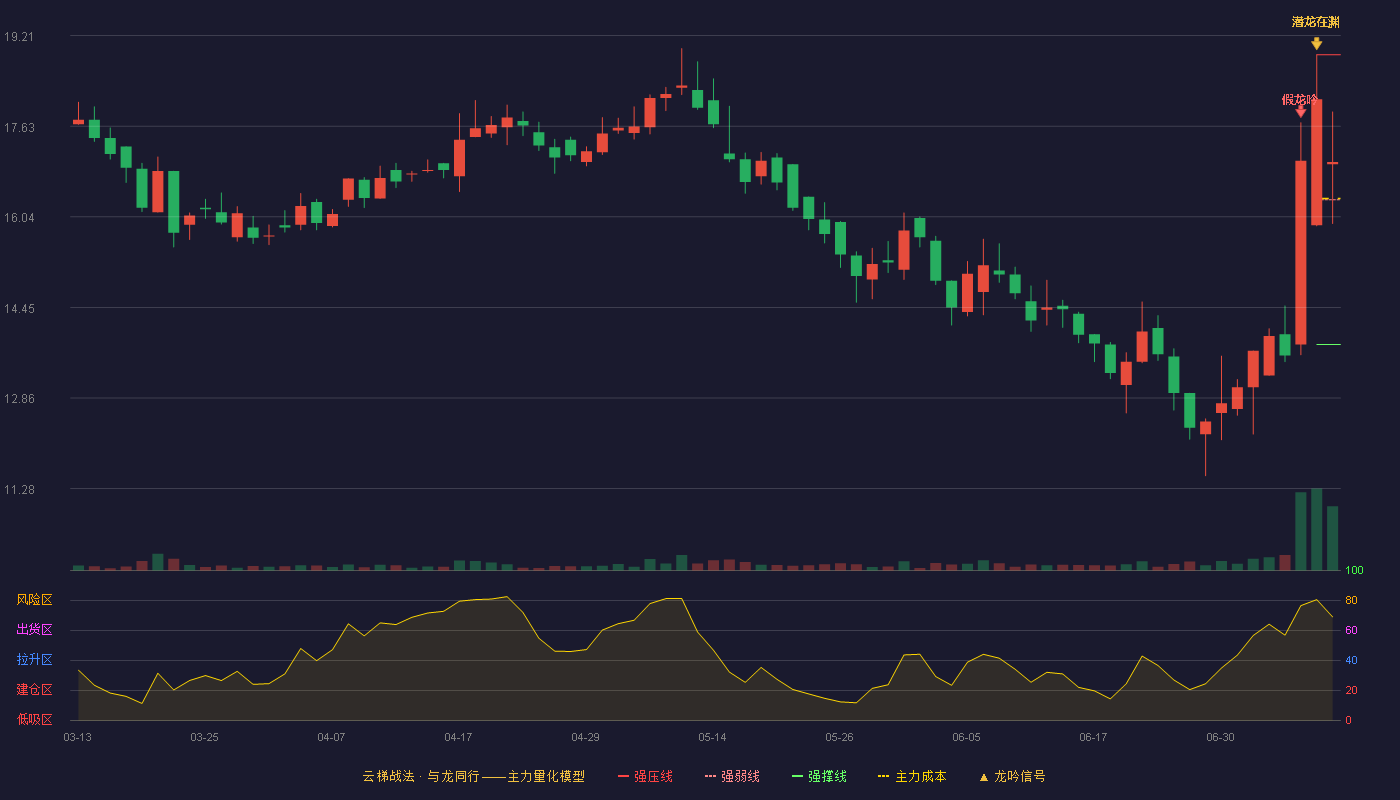Toggle the 龙吟信号 legend entry
The height and width of the screenshot is (800, 1400).
pyautogui.click(x=1012, y=776)
